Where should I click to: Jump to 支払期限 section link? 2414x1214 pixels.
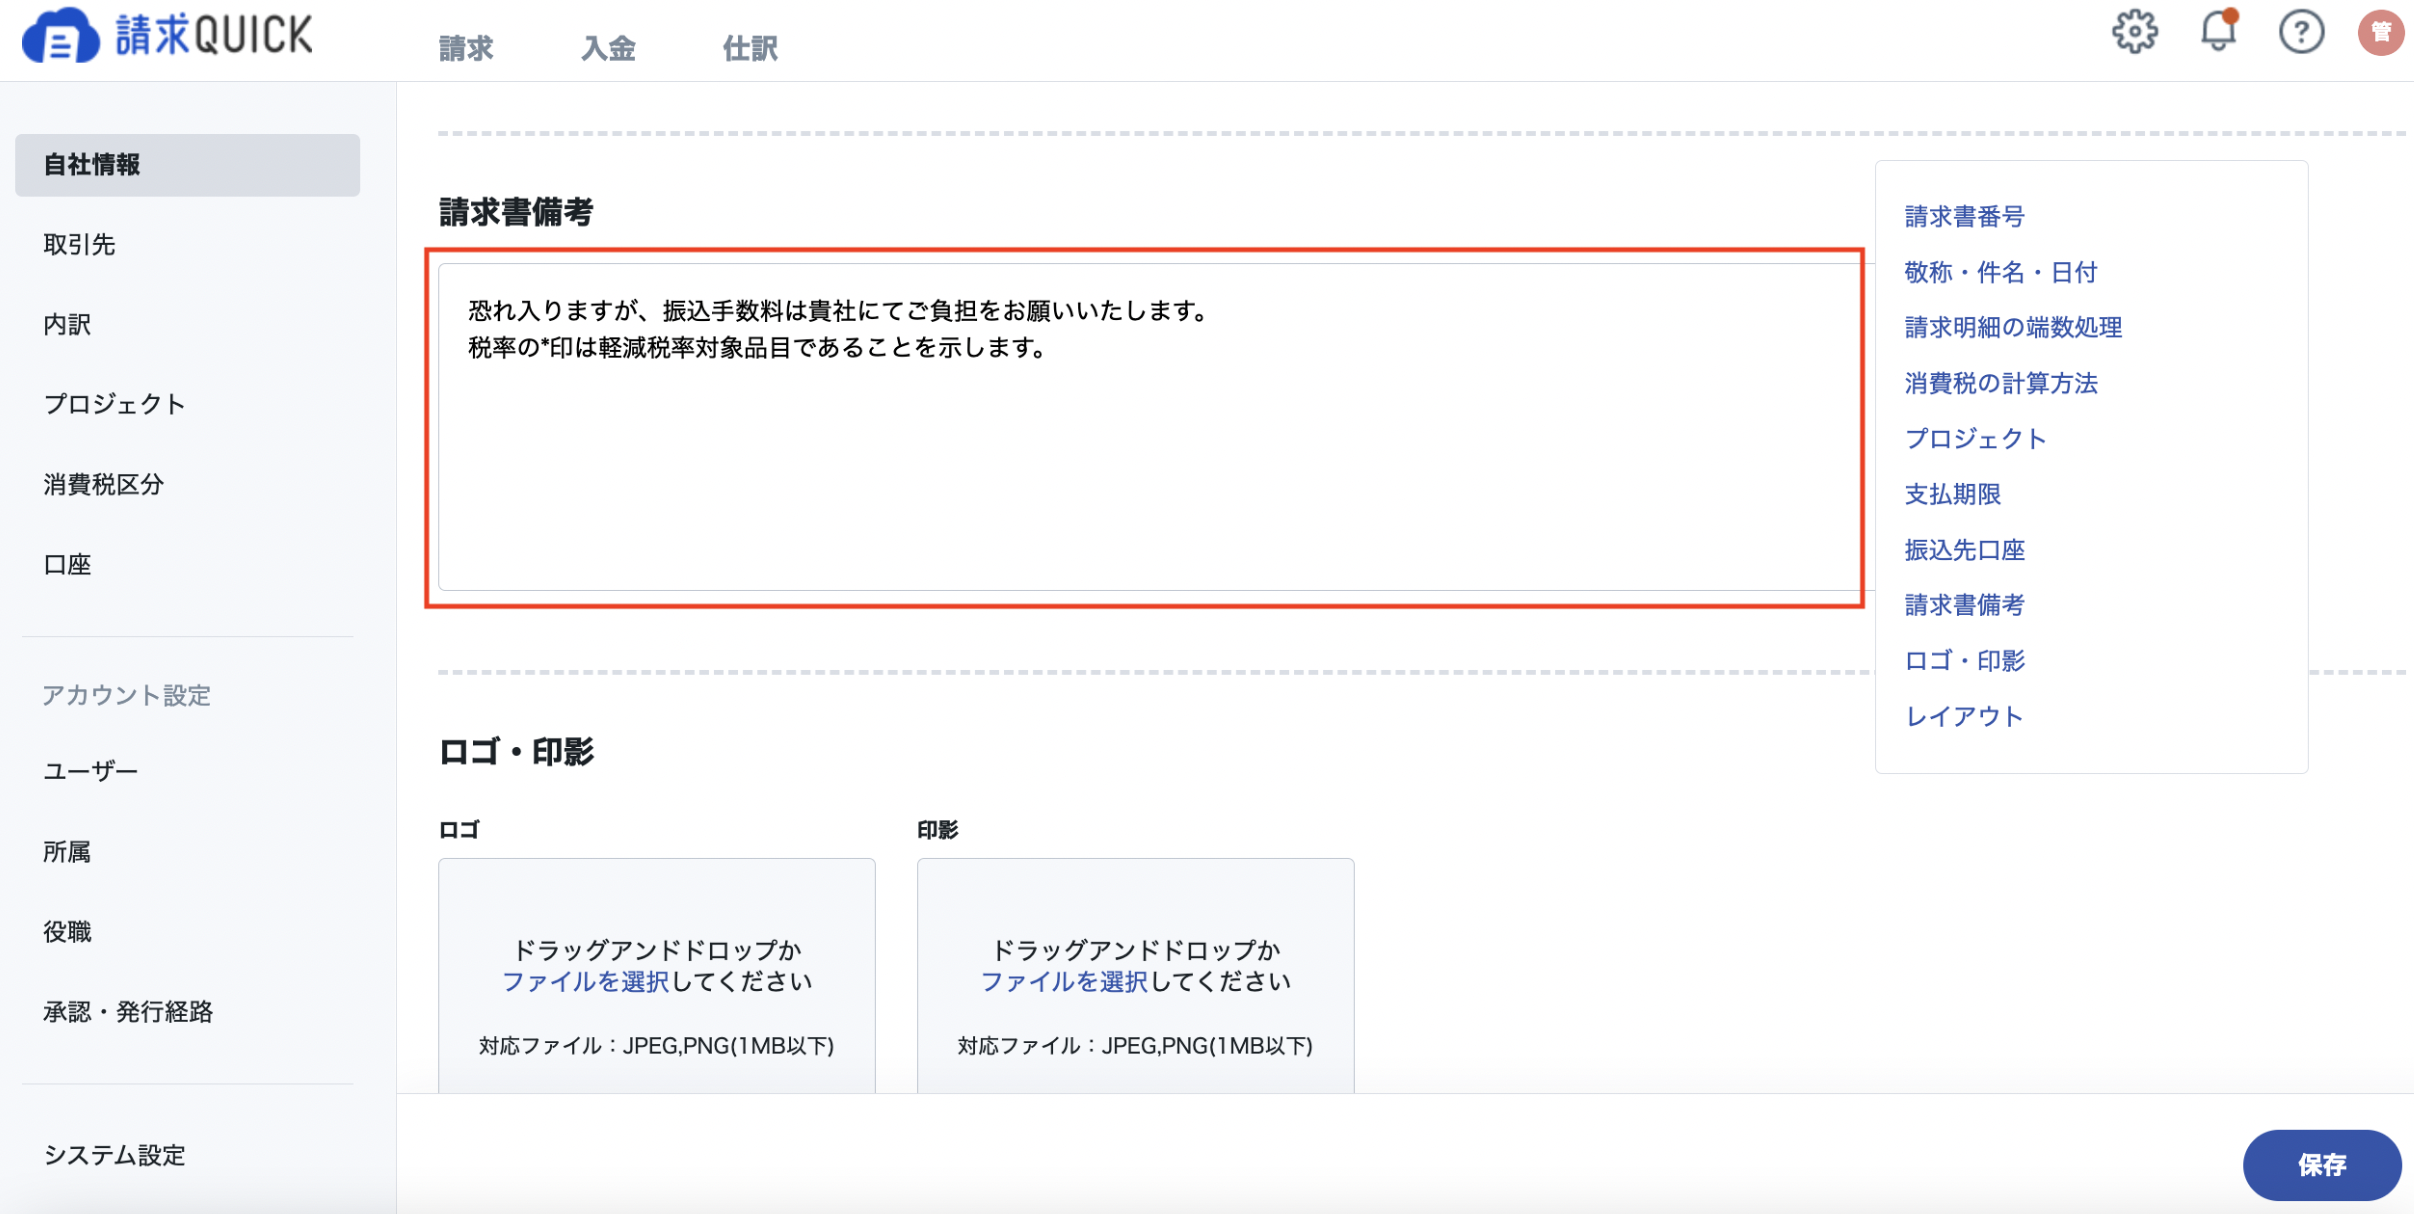[x=1952, y=494]
